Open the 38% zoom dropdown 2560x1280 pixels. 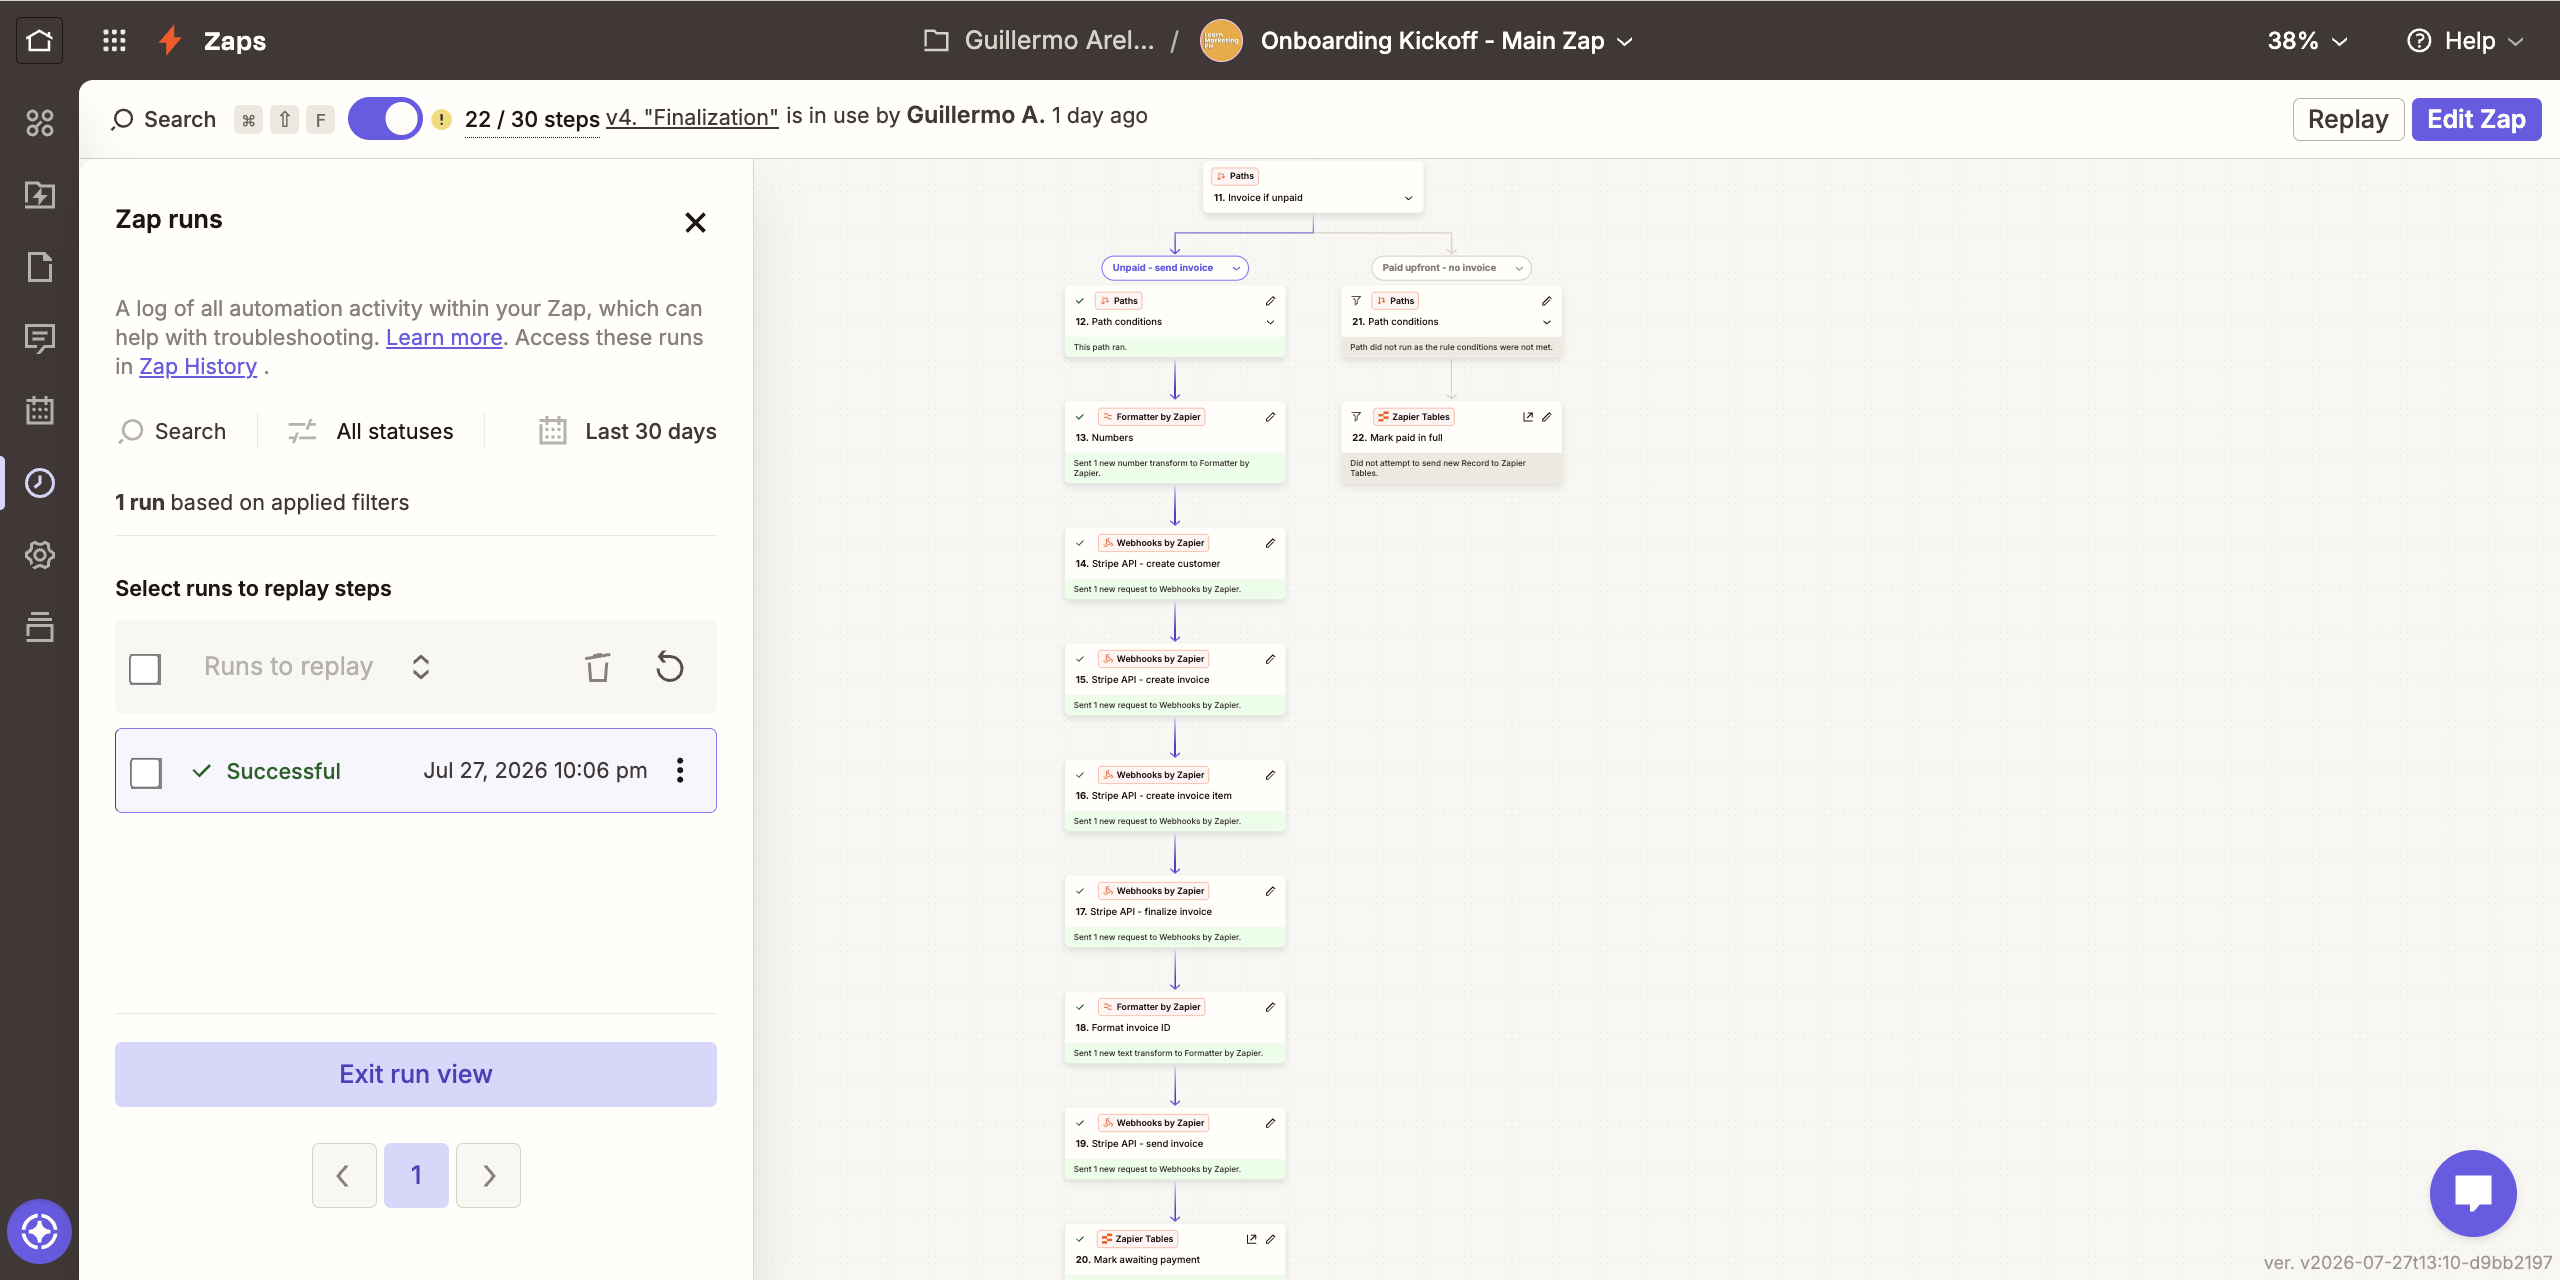click(x=2307, y=41)
